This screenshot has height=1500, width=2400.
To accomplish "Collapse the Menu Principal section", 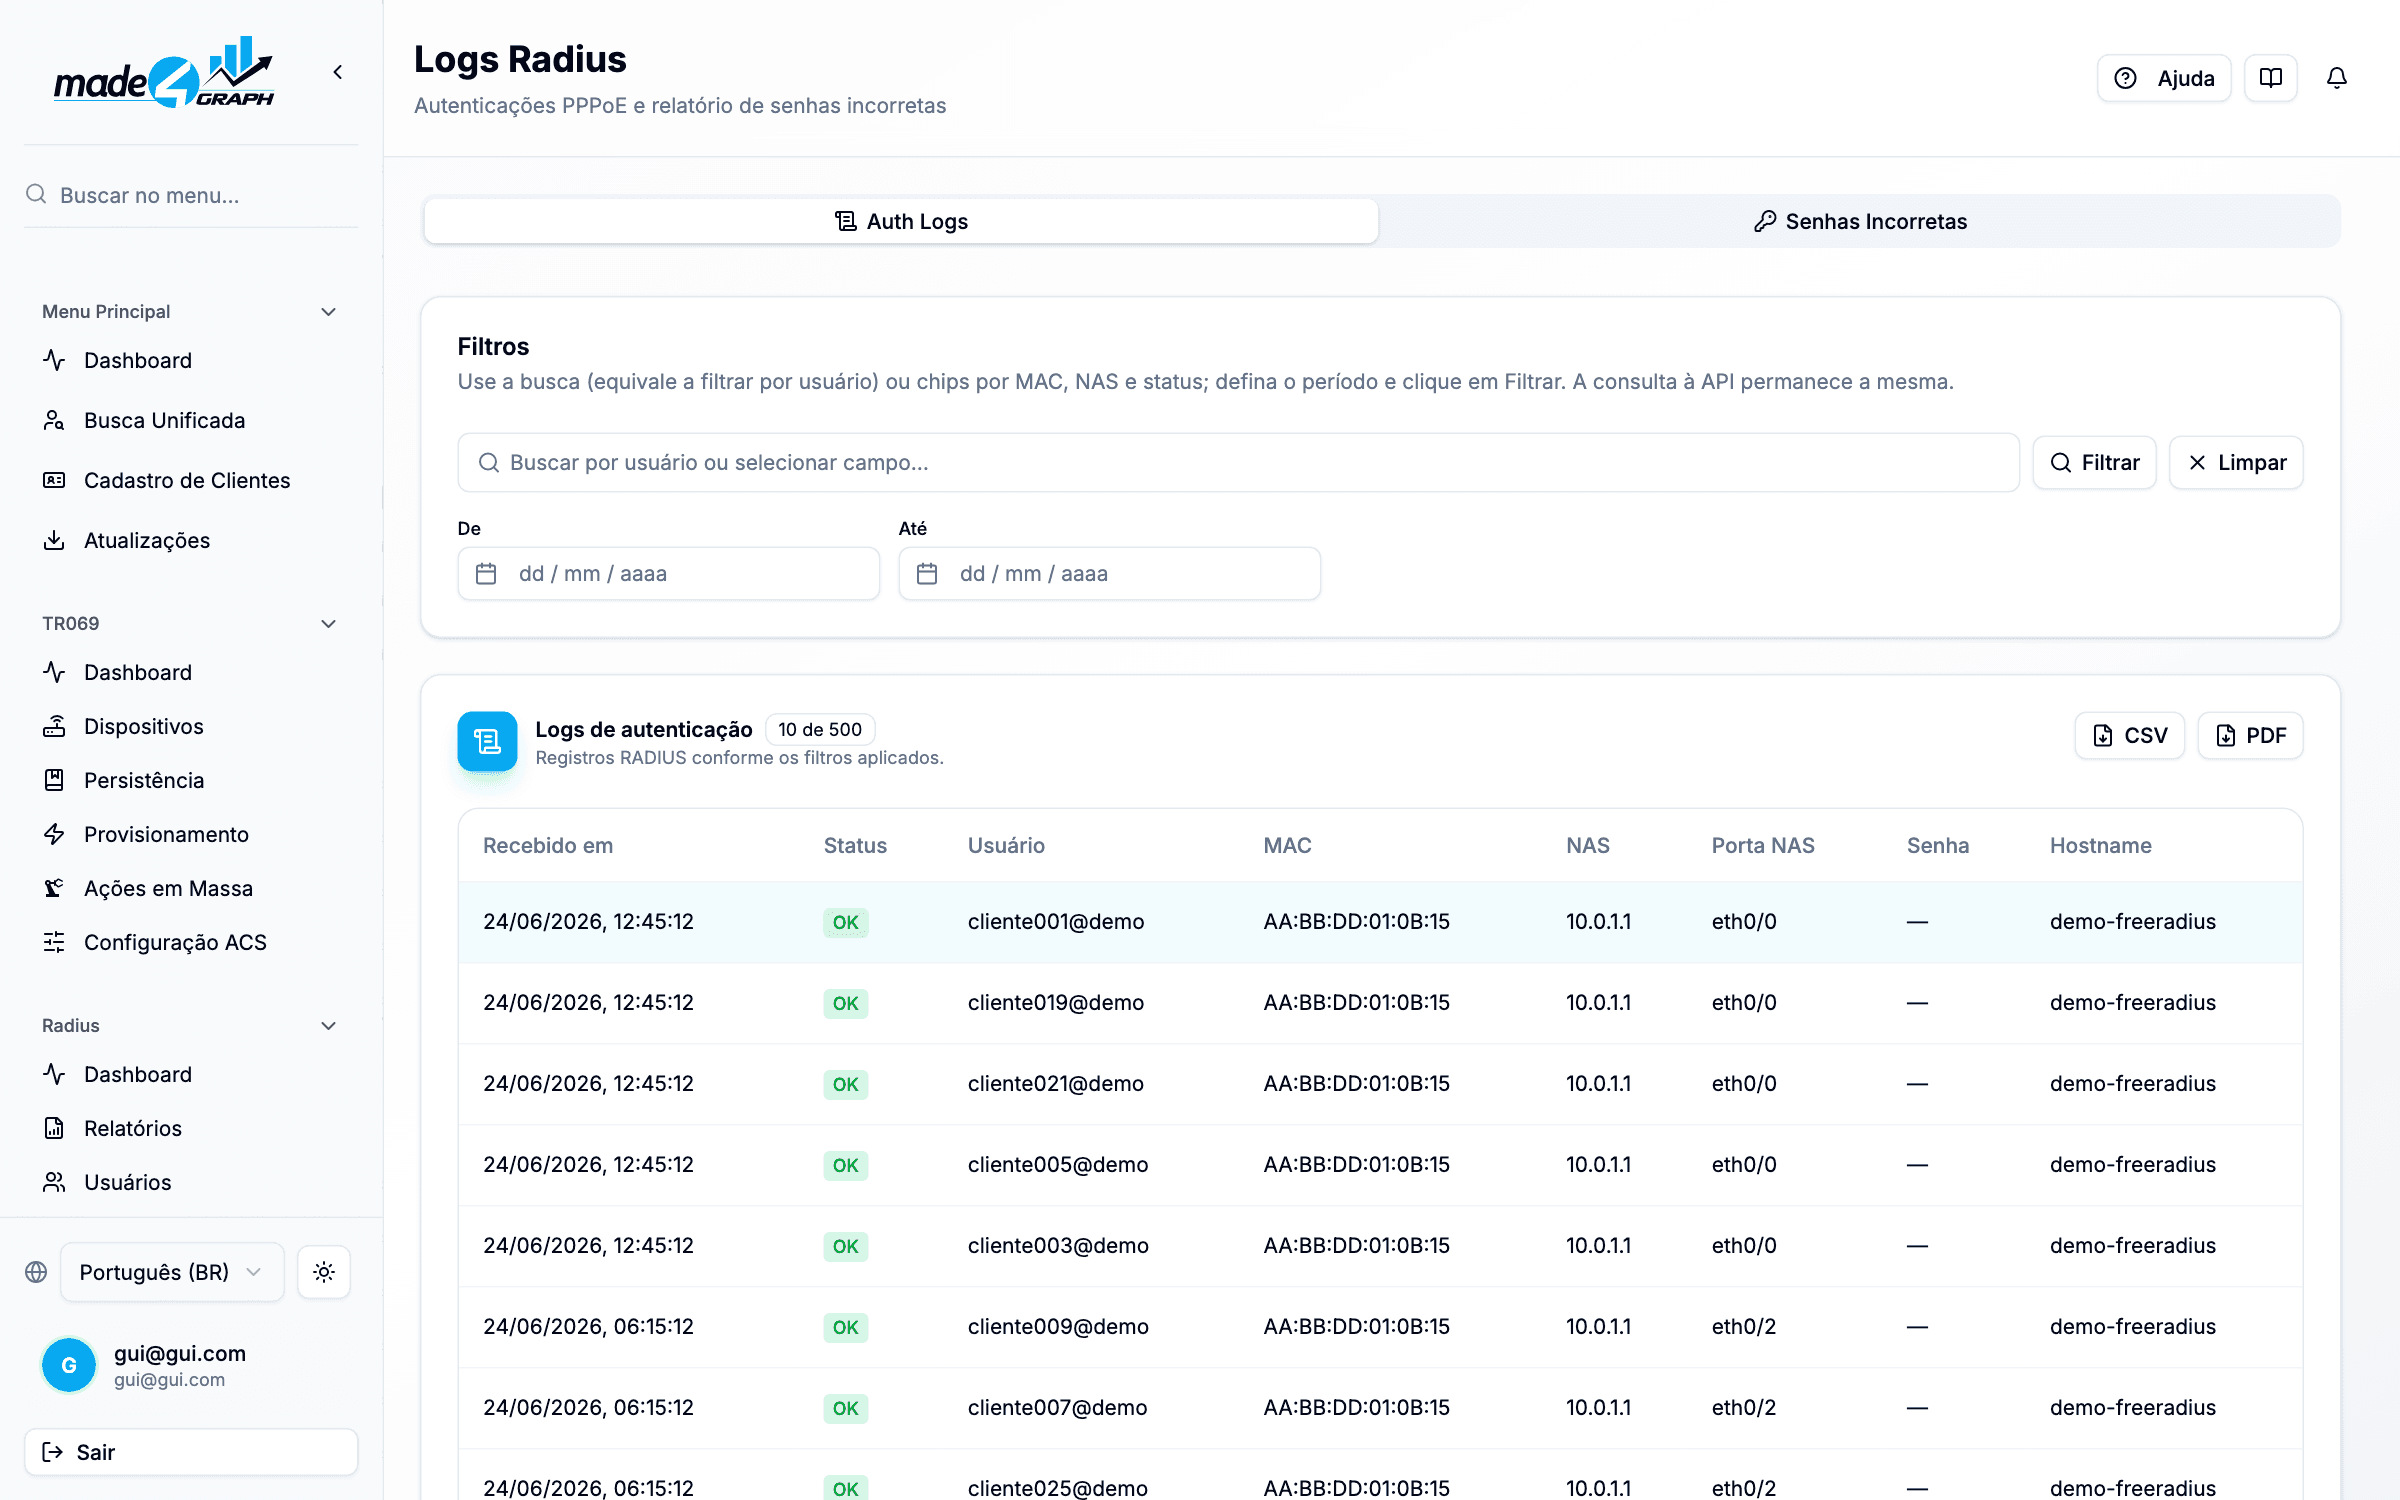I will (x=328, y=312).
